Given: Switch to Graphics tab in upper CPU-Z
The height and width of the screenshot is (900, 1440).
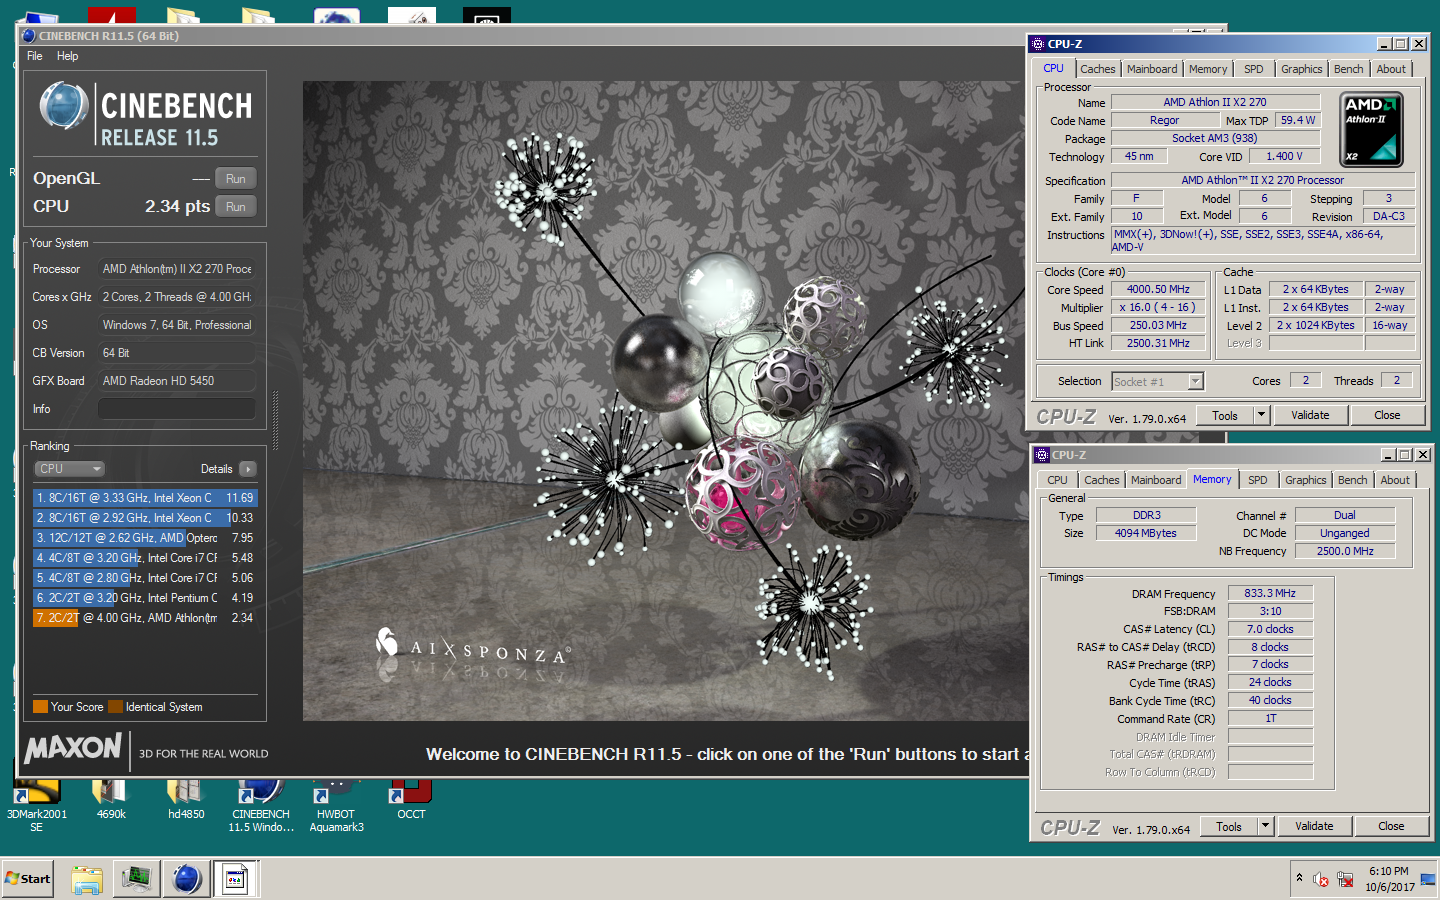Looking at the screenshot, I should coord(1302,69).
